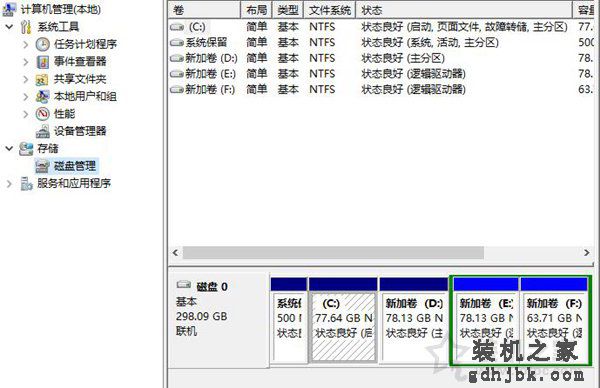Click the drive icon of the 新加卷 (F:) row

coord(177,90)
